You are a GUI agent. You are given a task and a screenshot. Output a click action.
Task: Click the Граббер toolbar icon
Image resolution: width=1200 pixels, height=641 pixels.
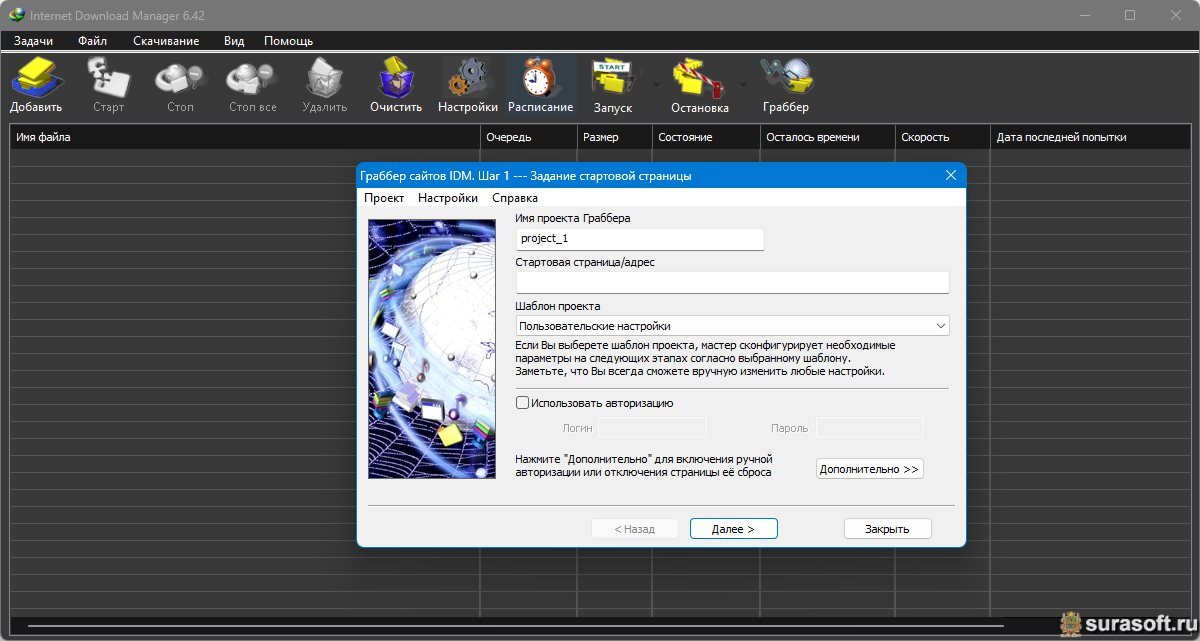point(785,80)
